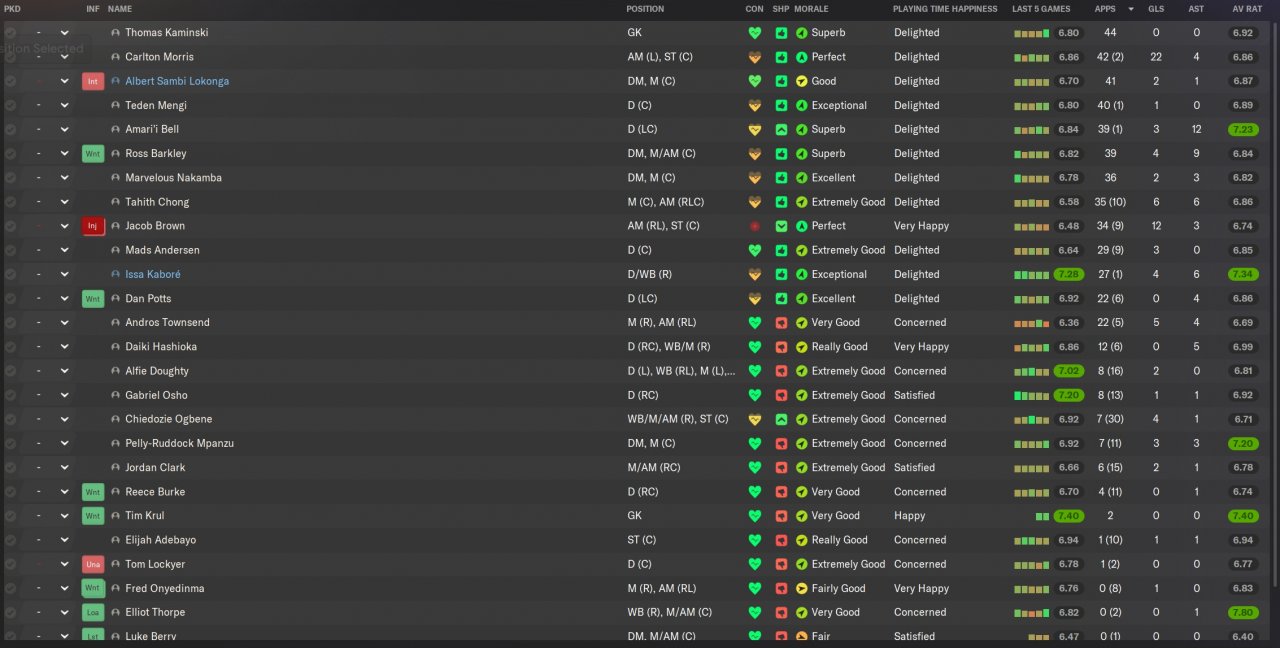1280x648 pixels.
Task: Click the Wnt badge beside Reece Burke
Action: pyautogui.click(x=93, y=492)
